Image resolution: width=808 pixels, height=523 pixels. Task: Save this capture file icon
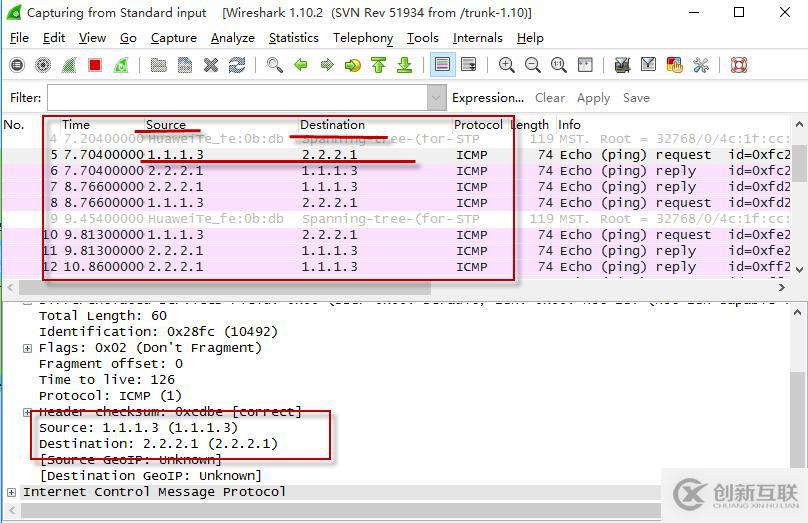click(184, 65)
